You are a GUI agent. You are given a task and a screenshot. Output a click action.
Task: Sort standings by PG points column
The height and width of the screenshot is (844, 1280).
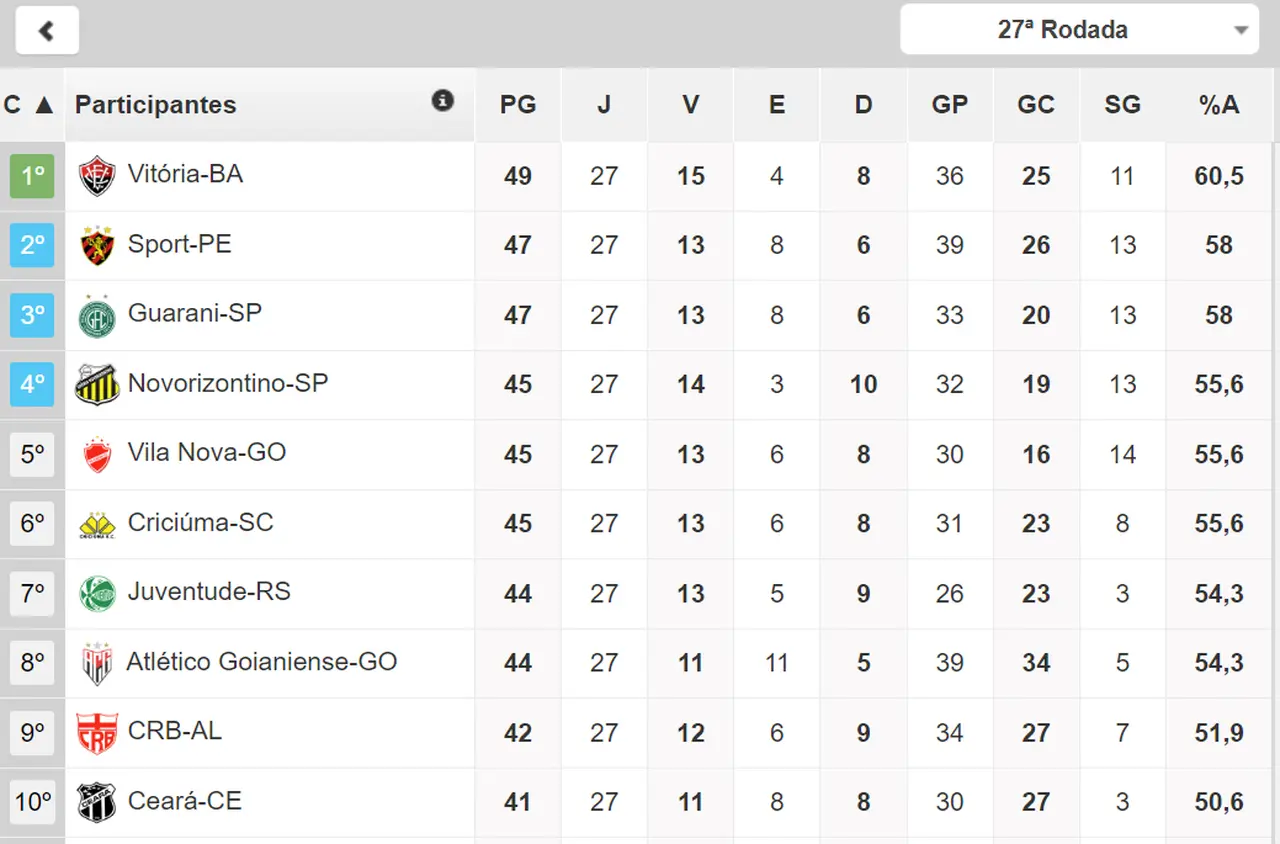[518, 105]
